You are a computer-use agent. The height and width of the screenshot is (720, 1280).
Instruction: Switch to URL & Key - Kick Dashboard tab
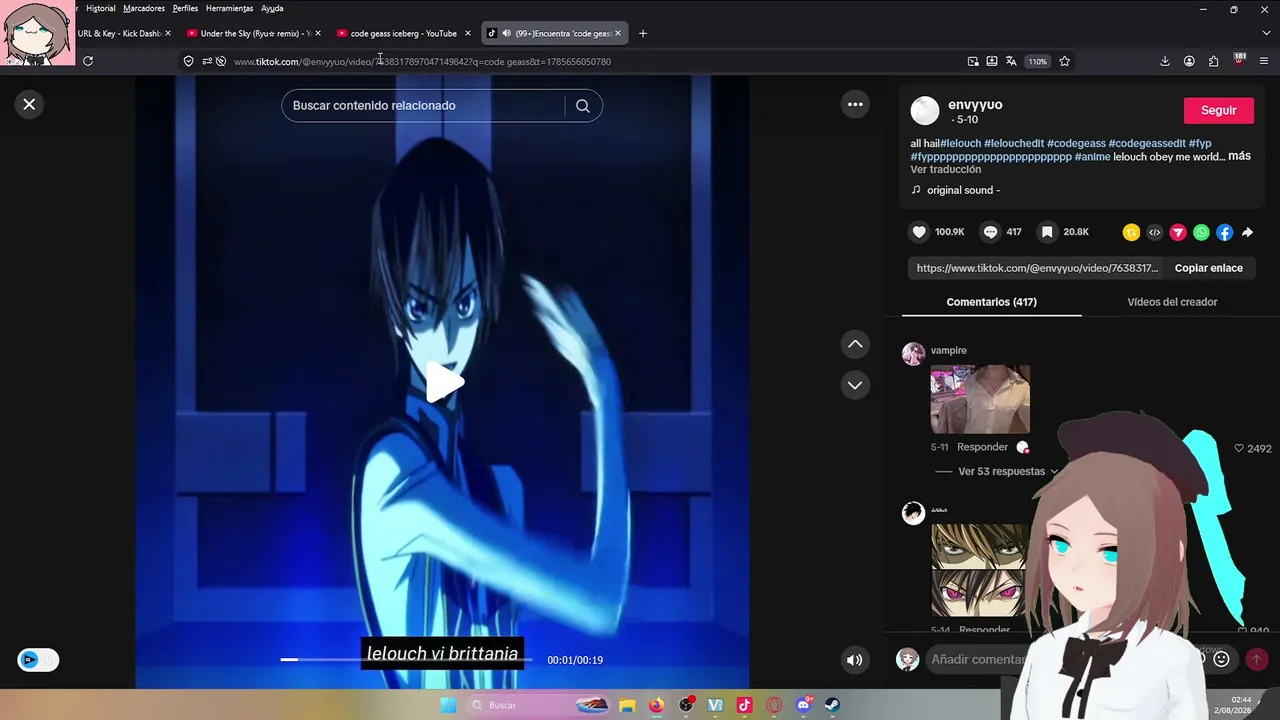118,33
